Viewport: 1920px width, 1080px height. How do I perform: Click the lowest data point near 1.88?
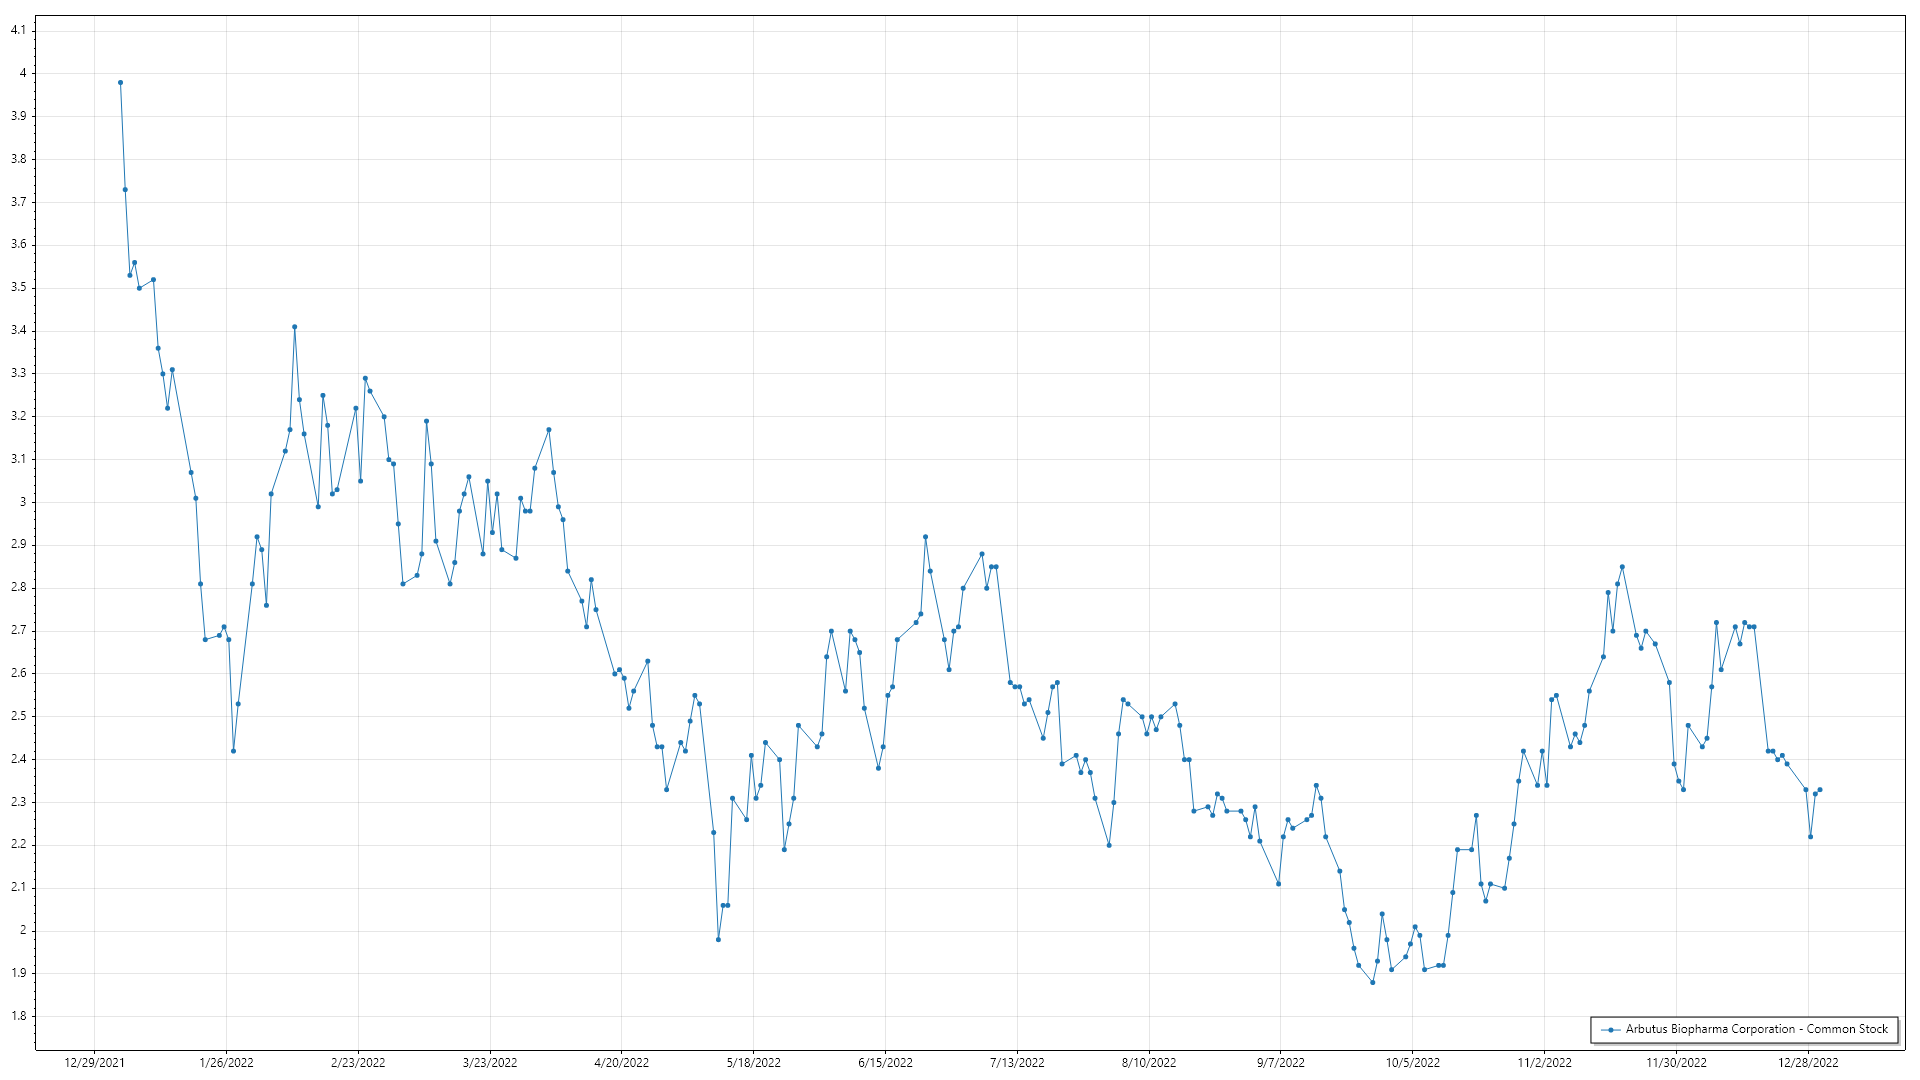pyautogui.click(x=1373, y=982)
